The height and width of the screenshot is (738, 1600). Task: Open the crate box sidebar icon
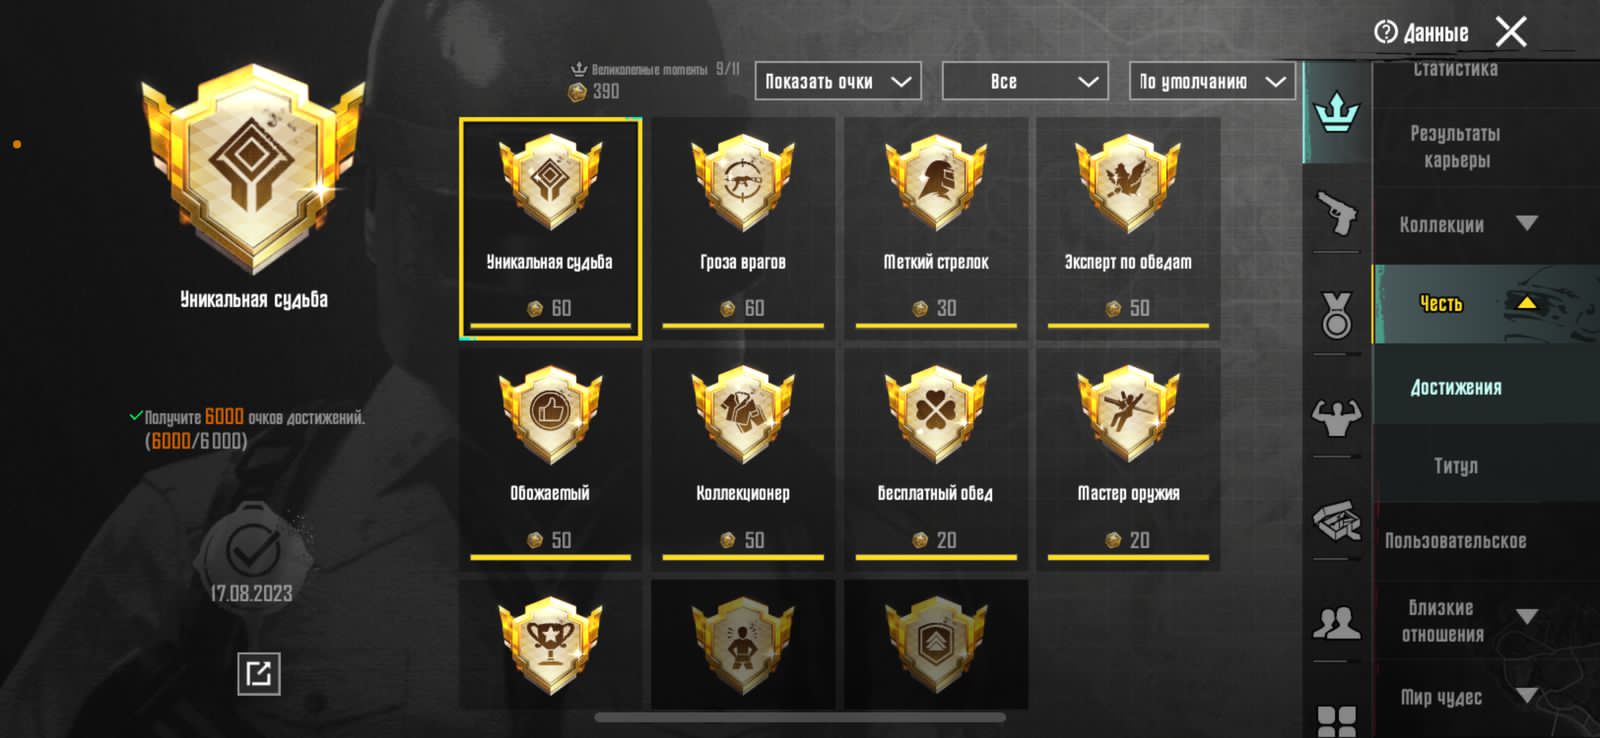1336,520
